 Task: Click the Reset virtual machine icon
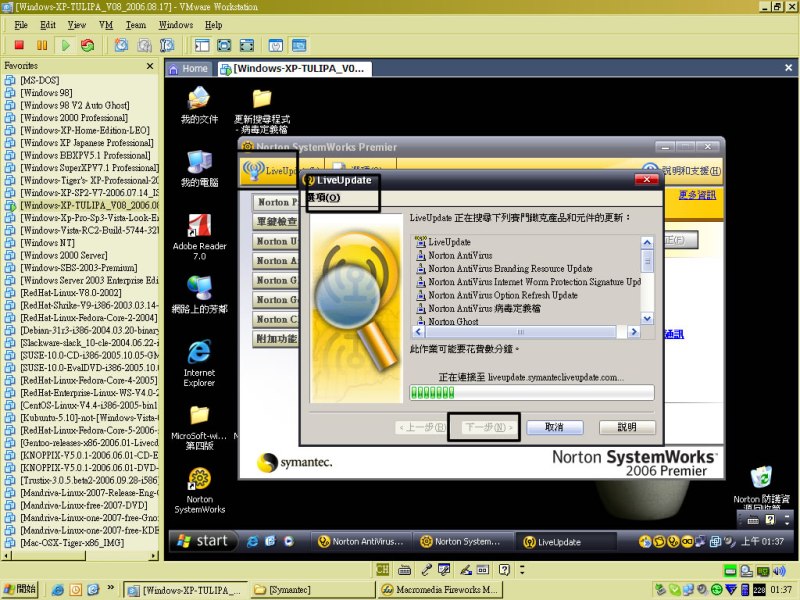88,45
